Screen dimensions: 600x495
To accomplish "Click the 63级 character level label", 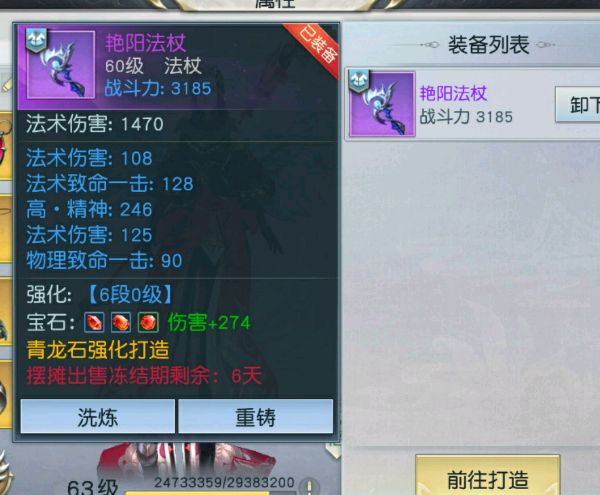I will coord(92,487).
